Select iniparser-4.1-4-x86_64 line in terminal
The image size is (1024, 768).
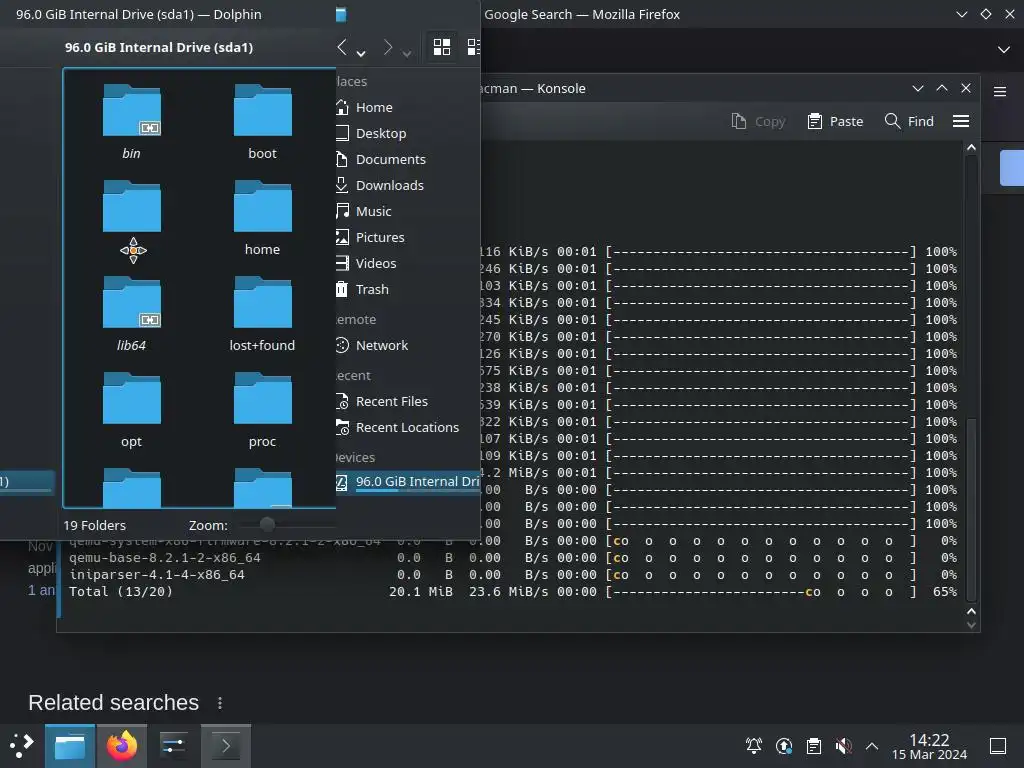click(x=157, y=575)
